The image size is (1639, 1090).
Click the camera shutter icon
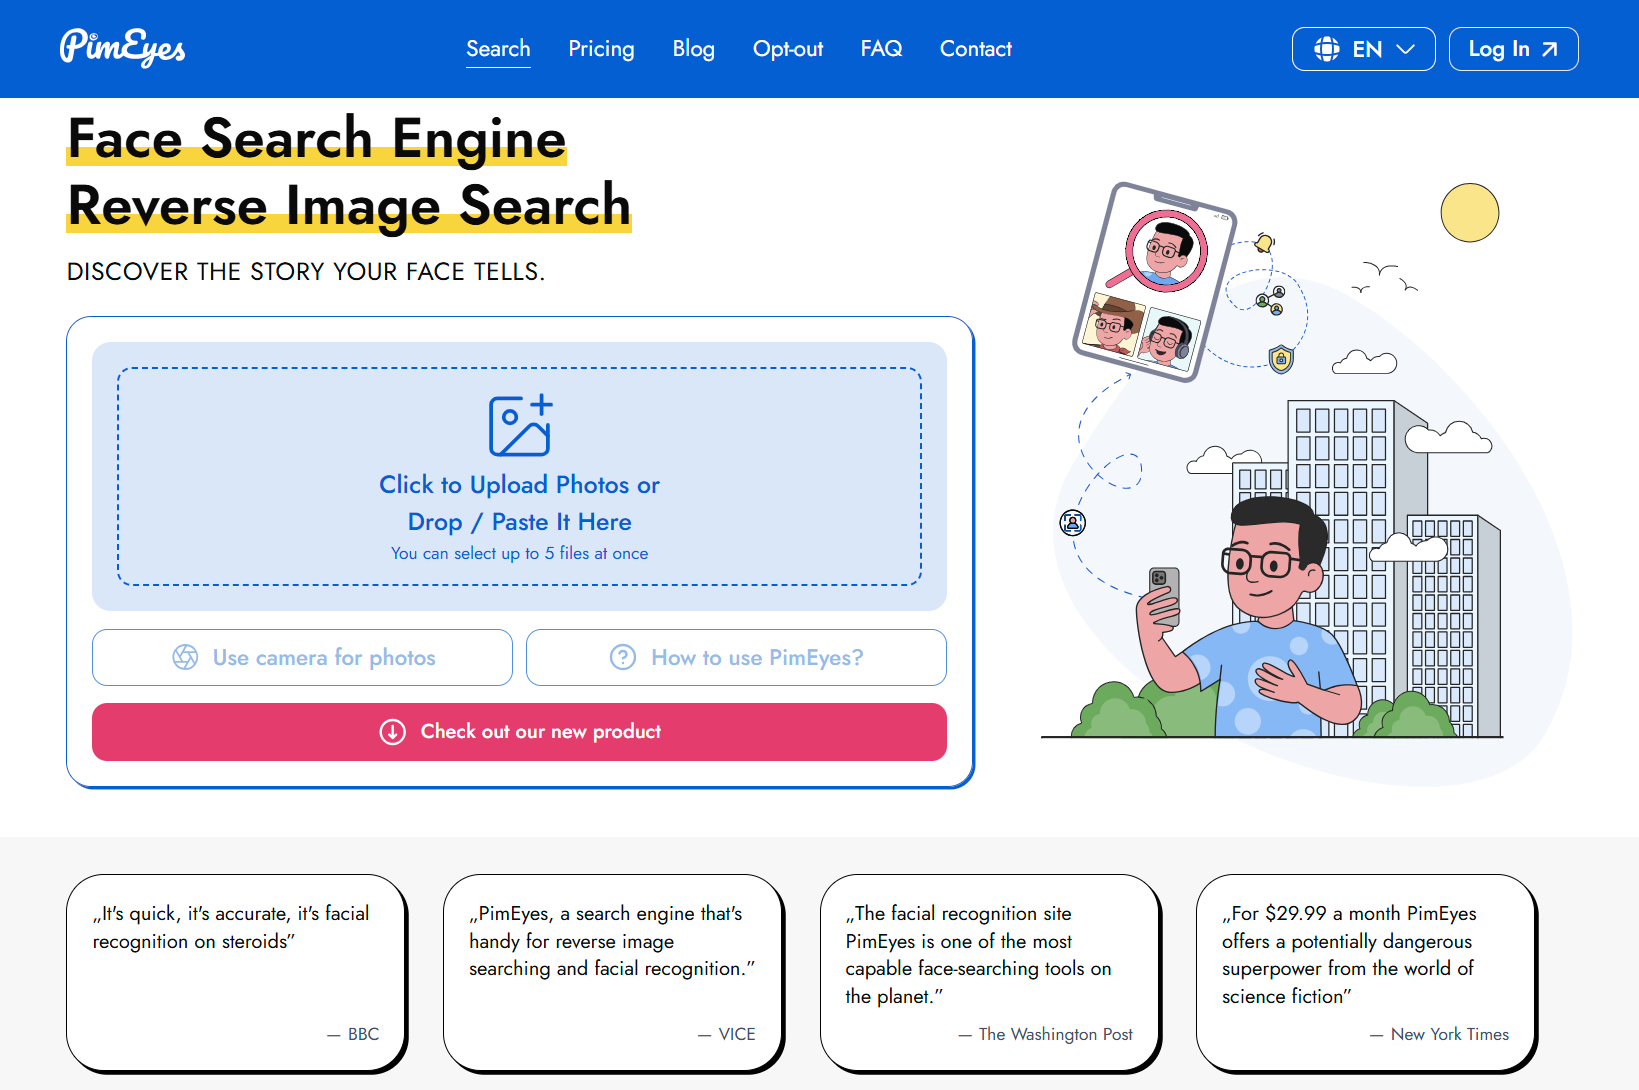[185, 657]
